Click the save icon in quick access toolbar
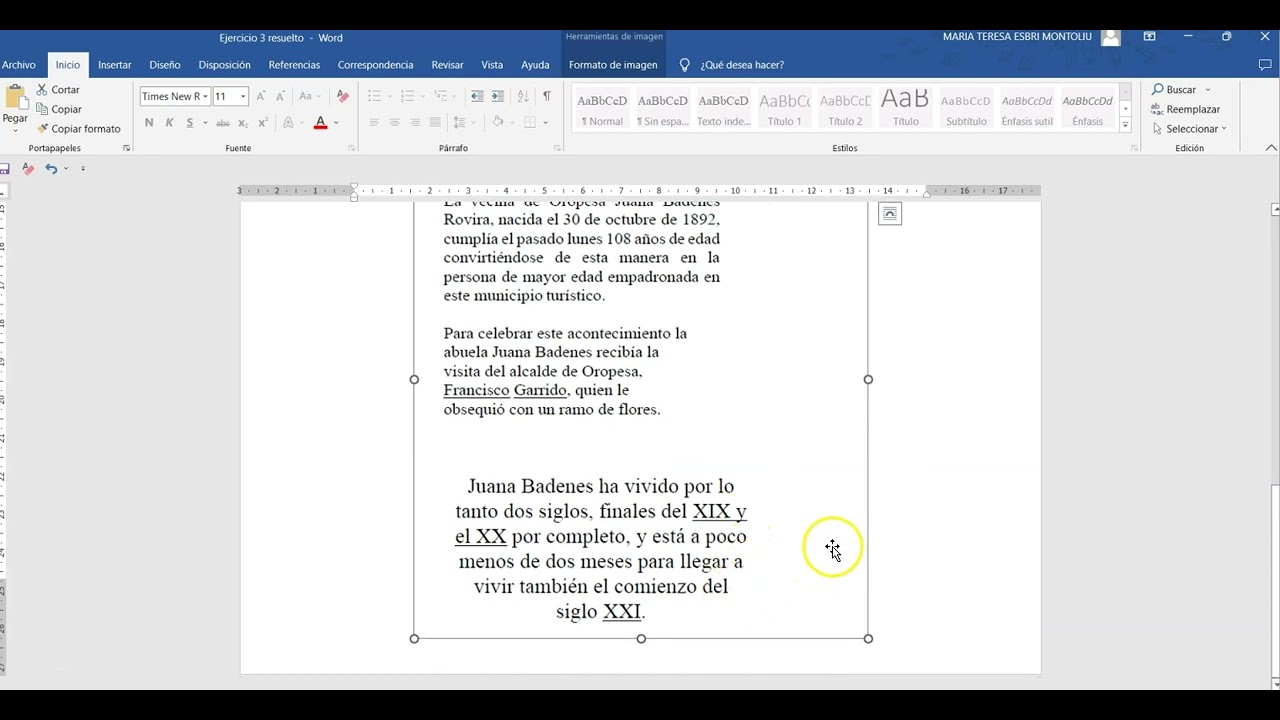 tap(5, 169)
